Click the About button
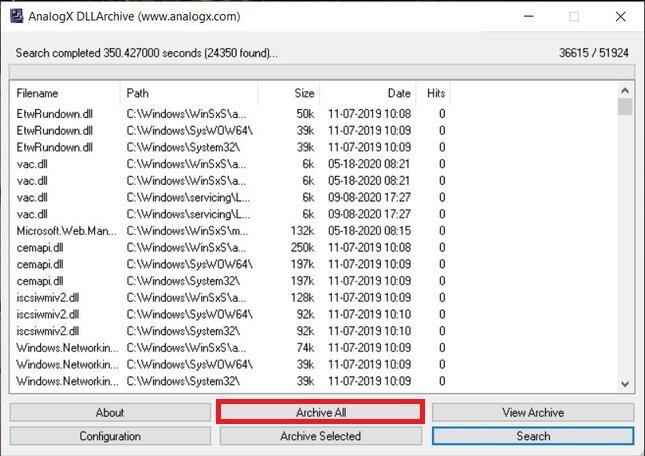 (110, 412)
